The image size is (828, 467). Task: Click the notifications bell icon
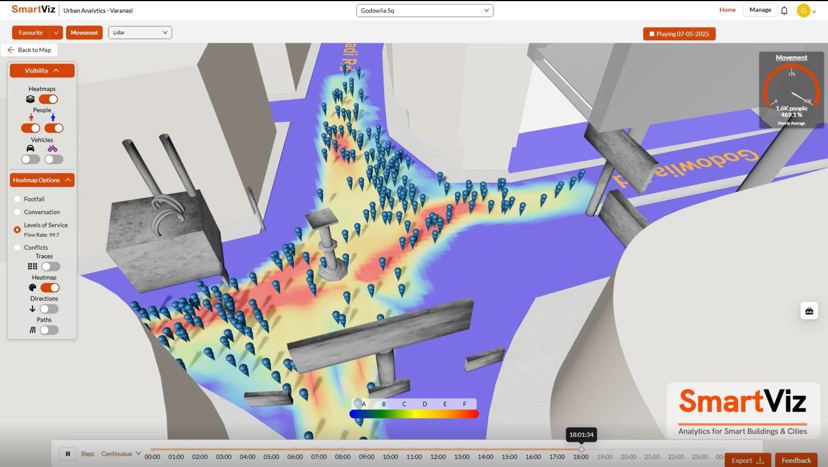pyautogui.click(x=784, y=11)
